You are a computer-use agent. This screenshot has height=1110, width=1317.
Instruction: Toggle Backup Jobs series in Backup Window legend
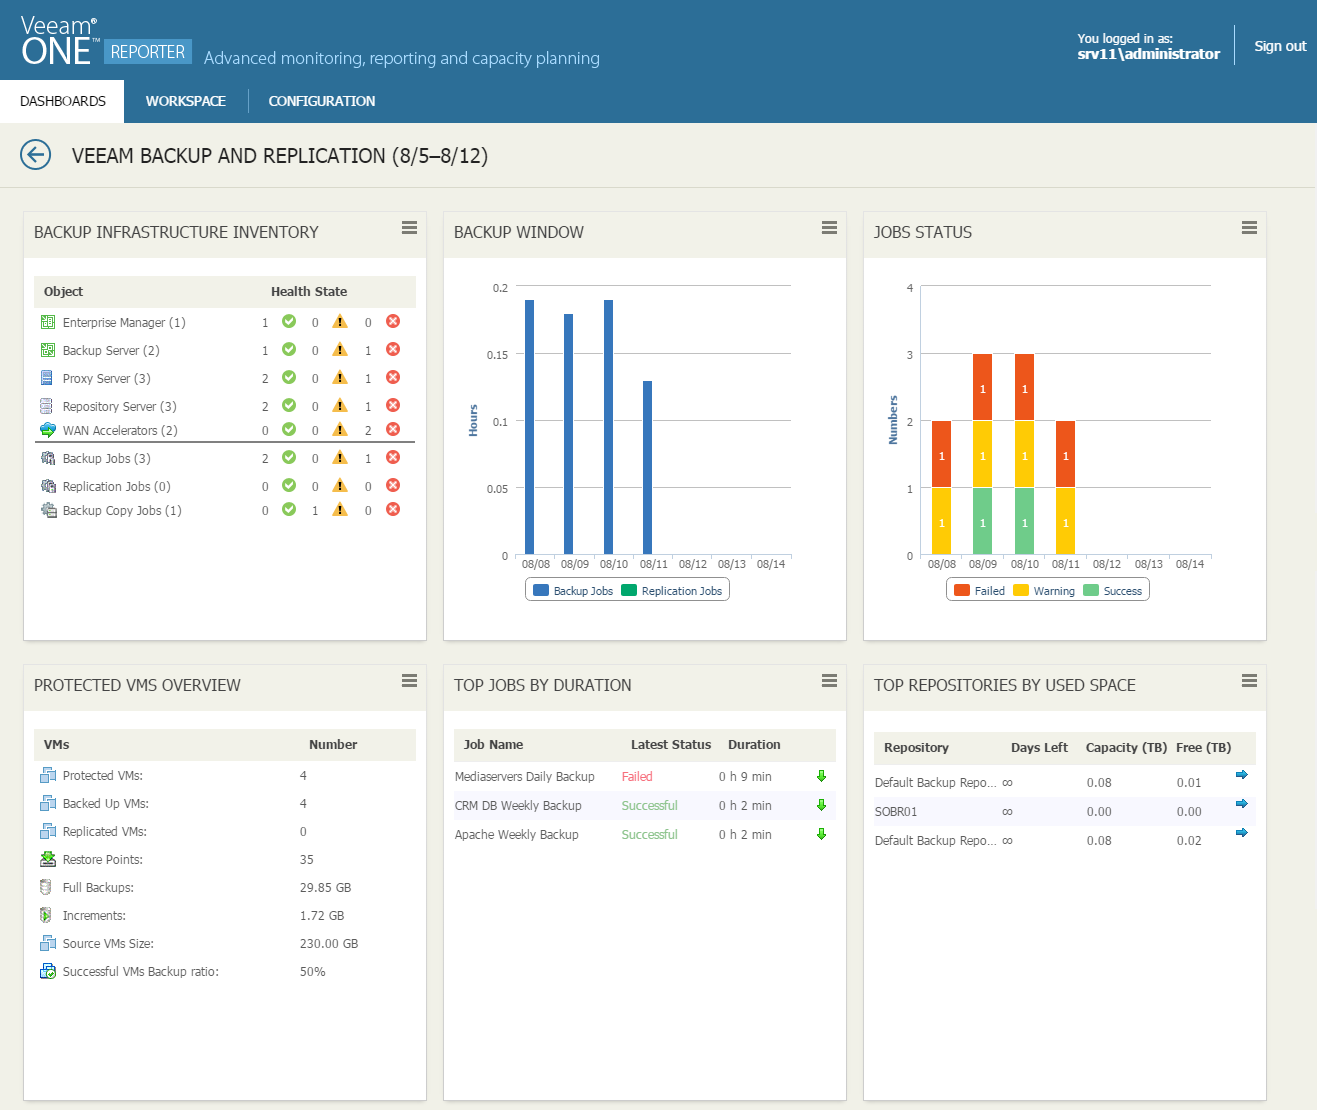point(573,591)
